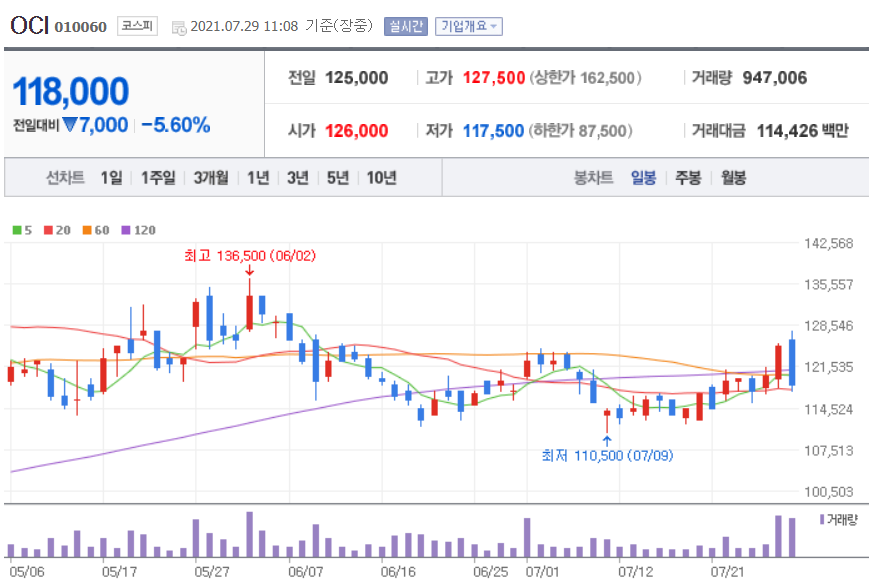Click the 06/25 date axis label
Screen dimensions: 869x586
(x=490, y=572)
